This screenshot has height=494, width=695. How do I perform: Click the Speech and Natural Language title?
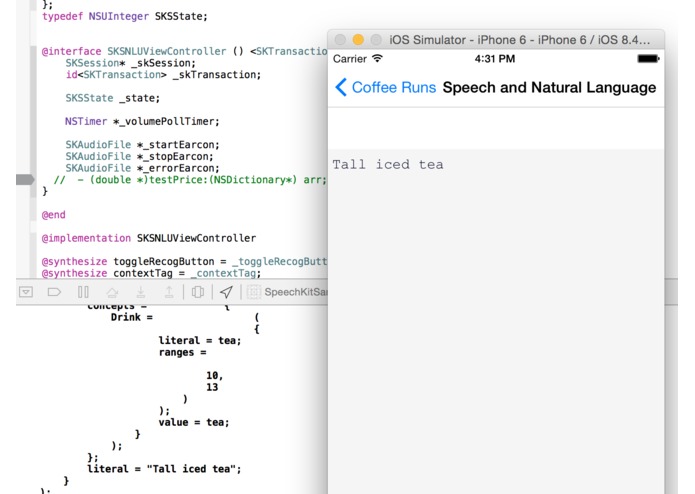(x=549, y=87)
